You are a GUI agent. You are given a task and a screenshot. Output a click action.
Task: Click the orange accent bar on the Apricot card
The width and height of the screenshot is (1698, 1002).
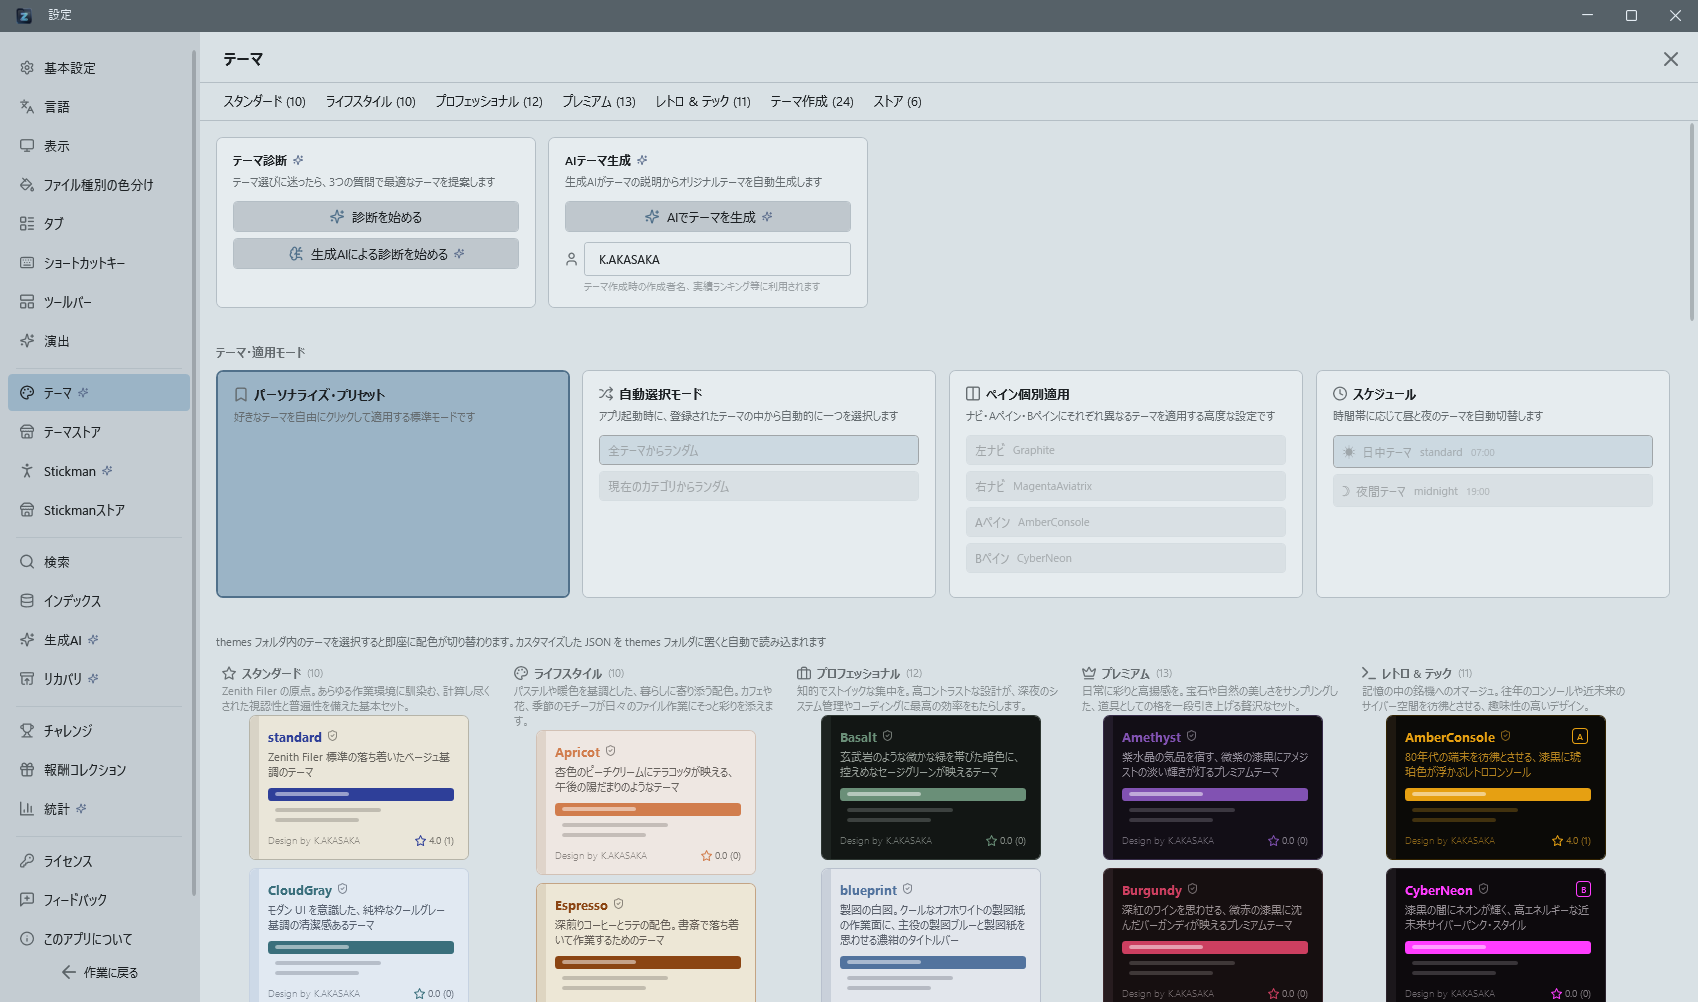click(648, 809)
